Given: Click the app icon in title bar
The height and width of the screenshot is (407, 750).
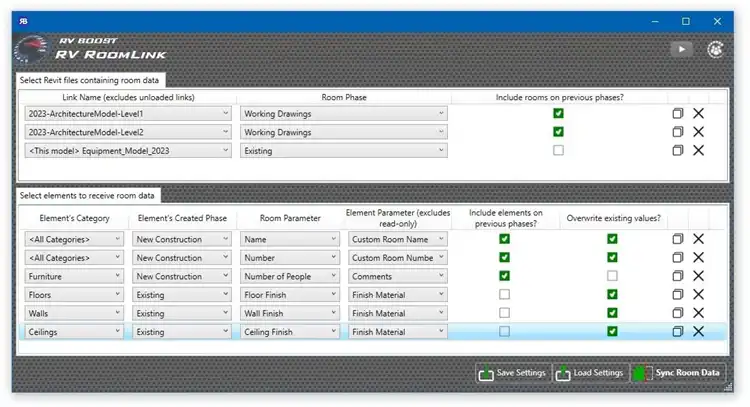Looking at the screenshot, I should click(x=23, y=21).
